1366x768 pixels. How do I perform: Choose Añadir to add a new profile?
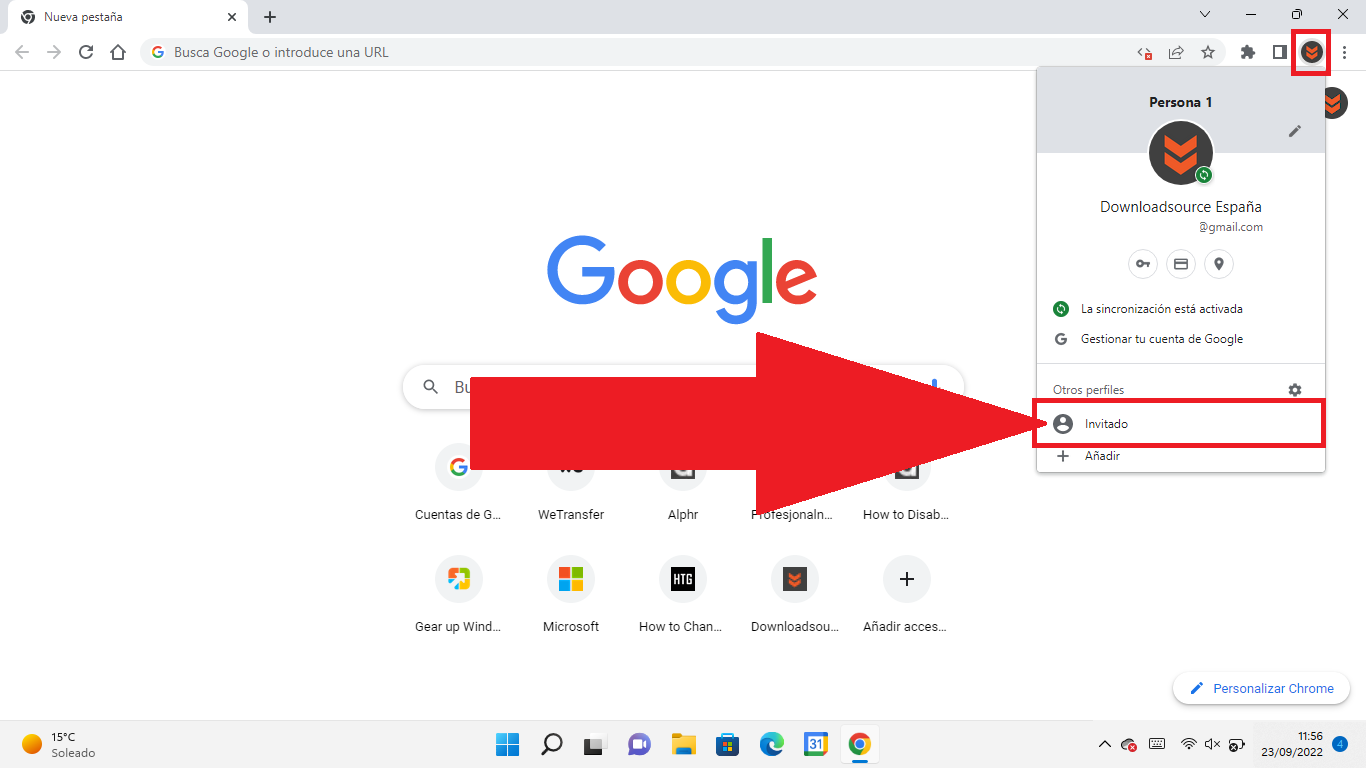tap(1180, 456)
